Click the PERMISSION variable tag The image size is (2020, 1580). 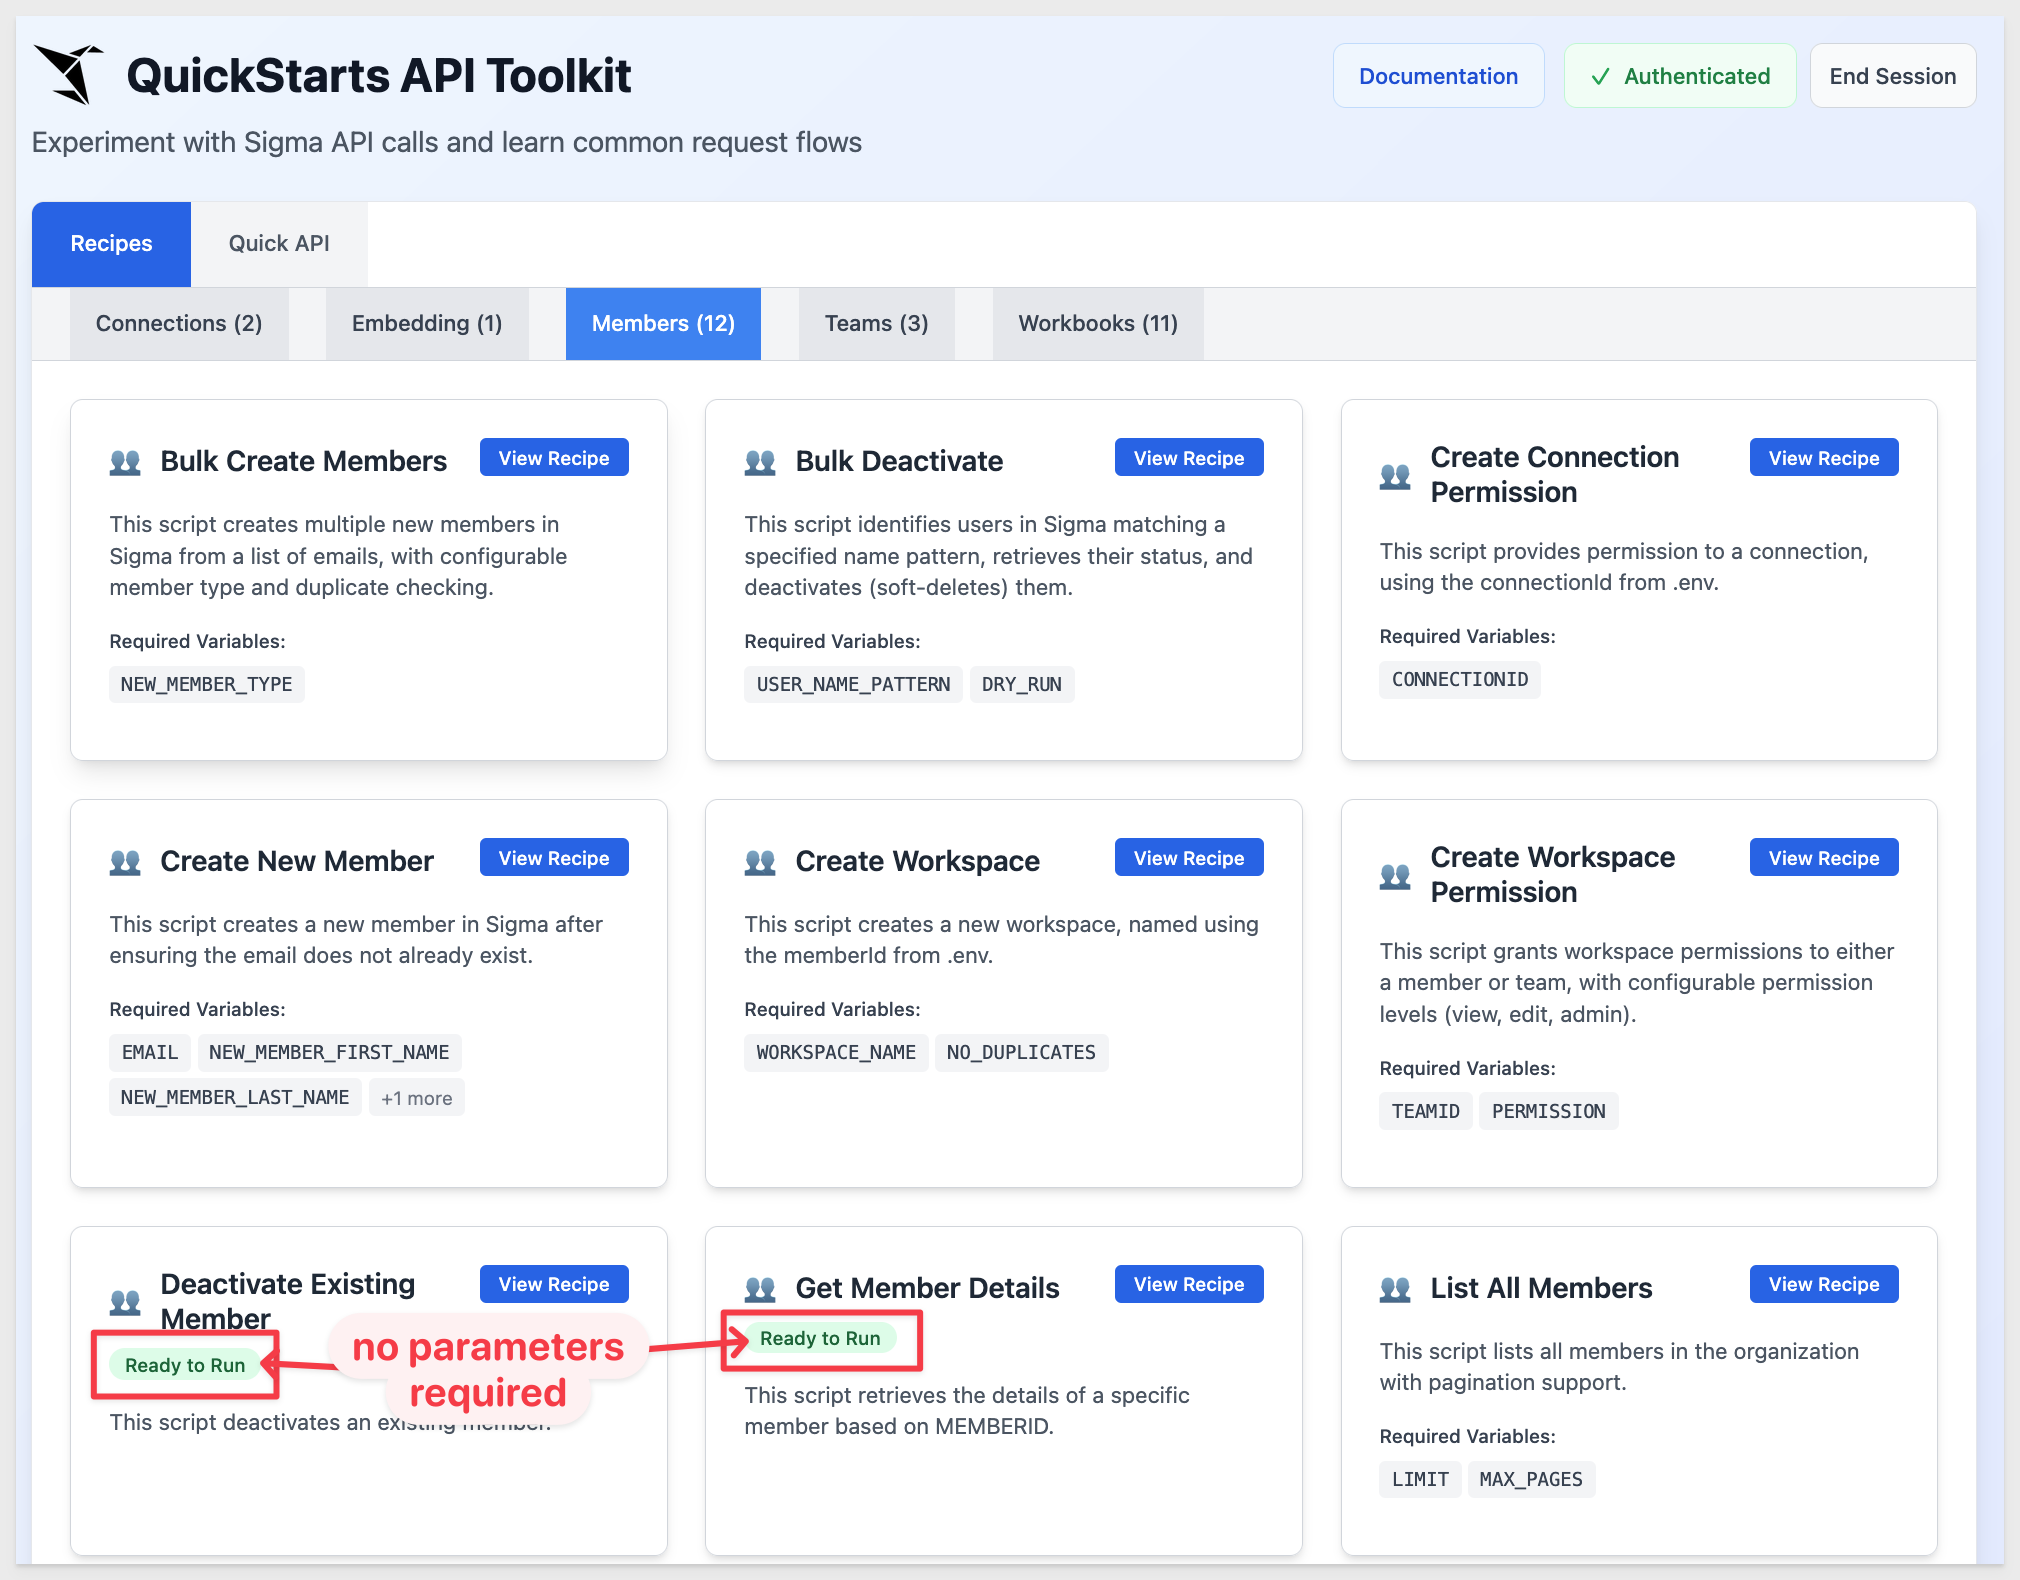point(1549,1112)
